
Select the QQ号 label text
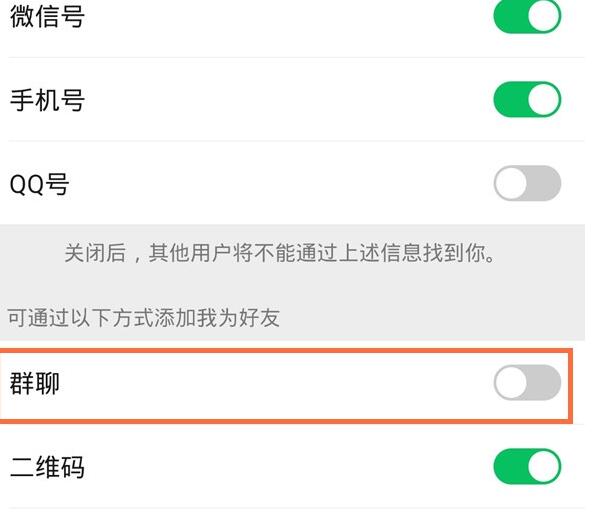[39, 185]
